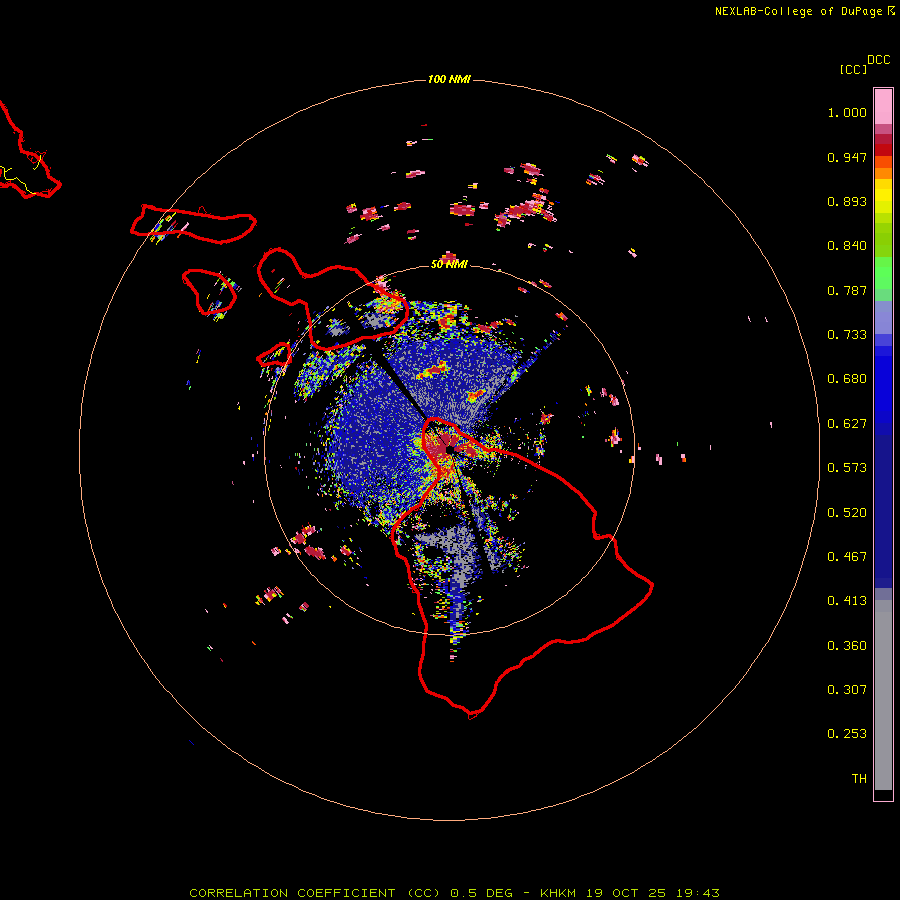Viewport: 900px width, 900px height.
Task: Click the 0.947 color scale value
Action: [847, 157]
